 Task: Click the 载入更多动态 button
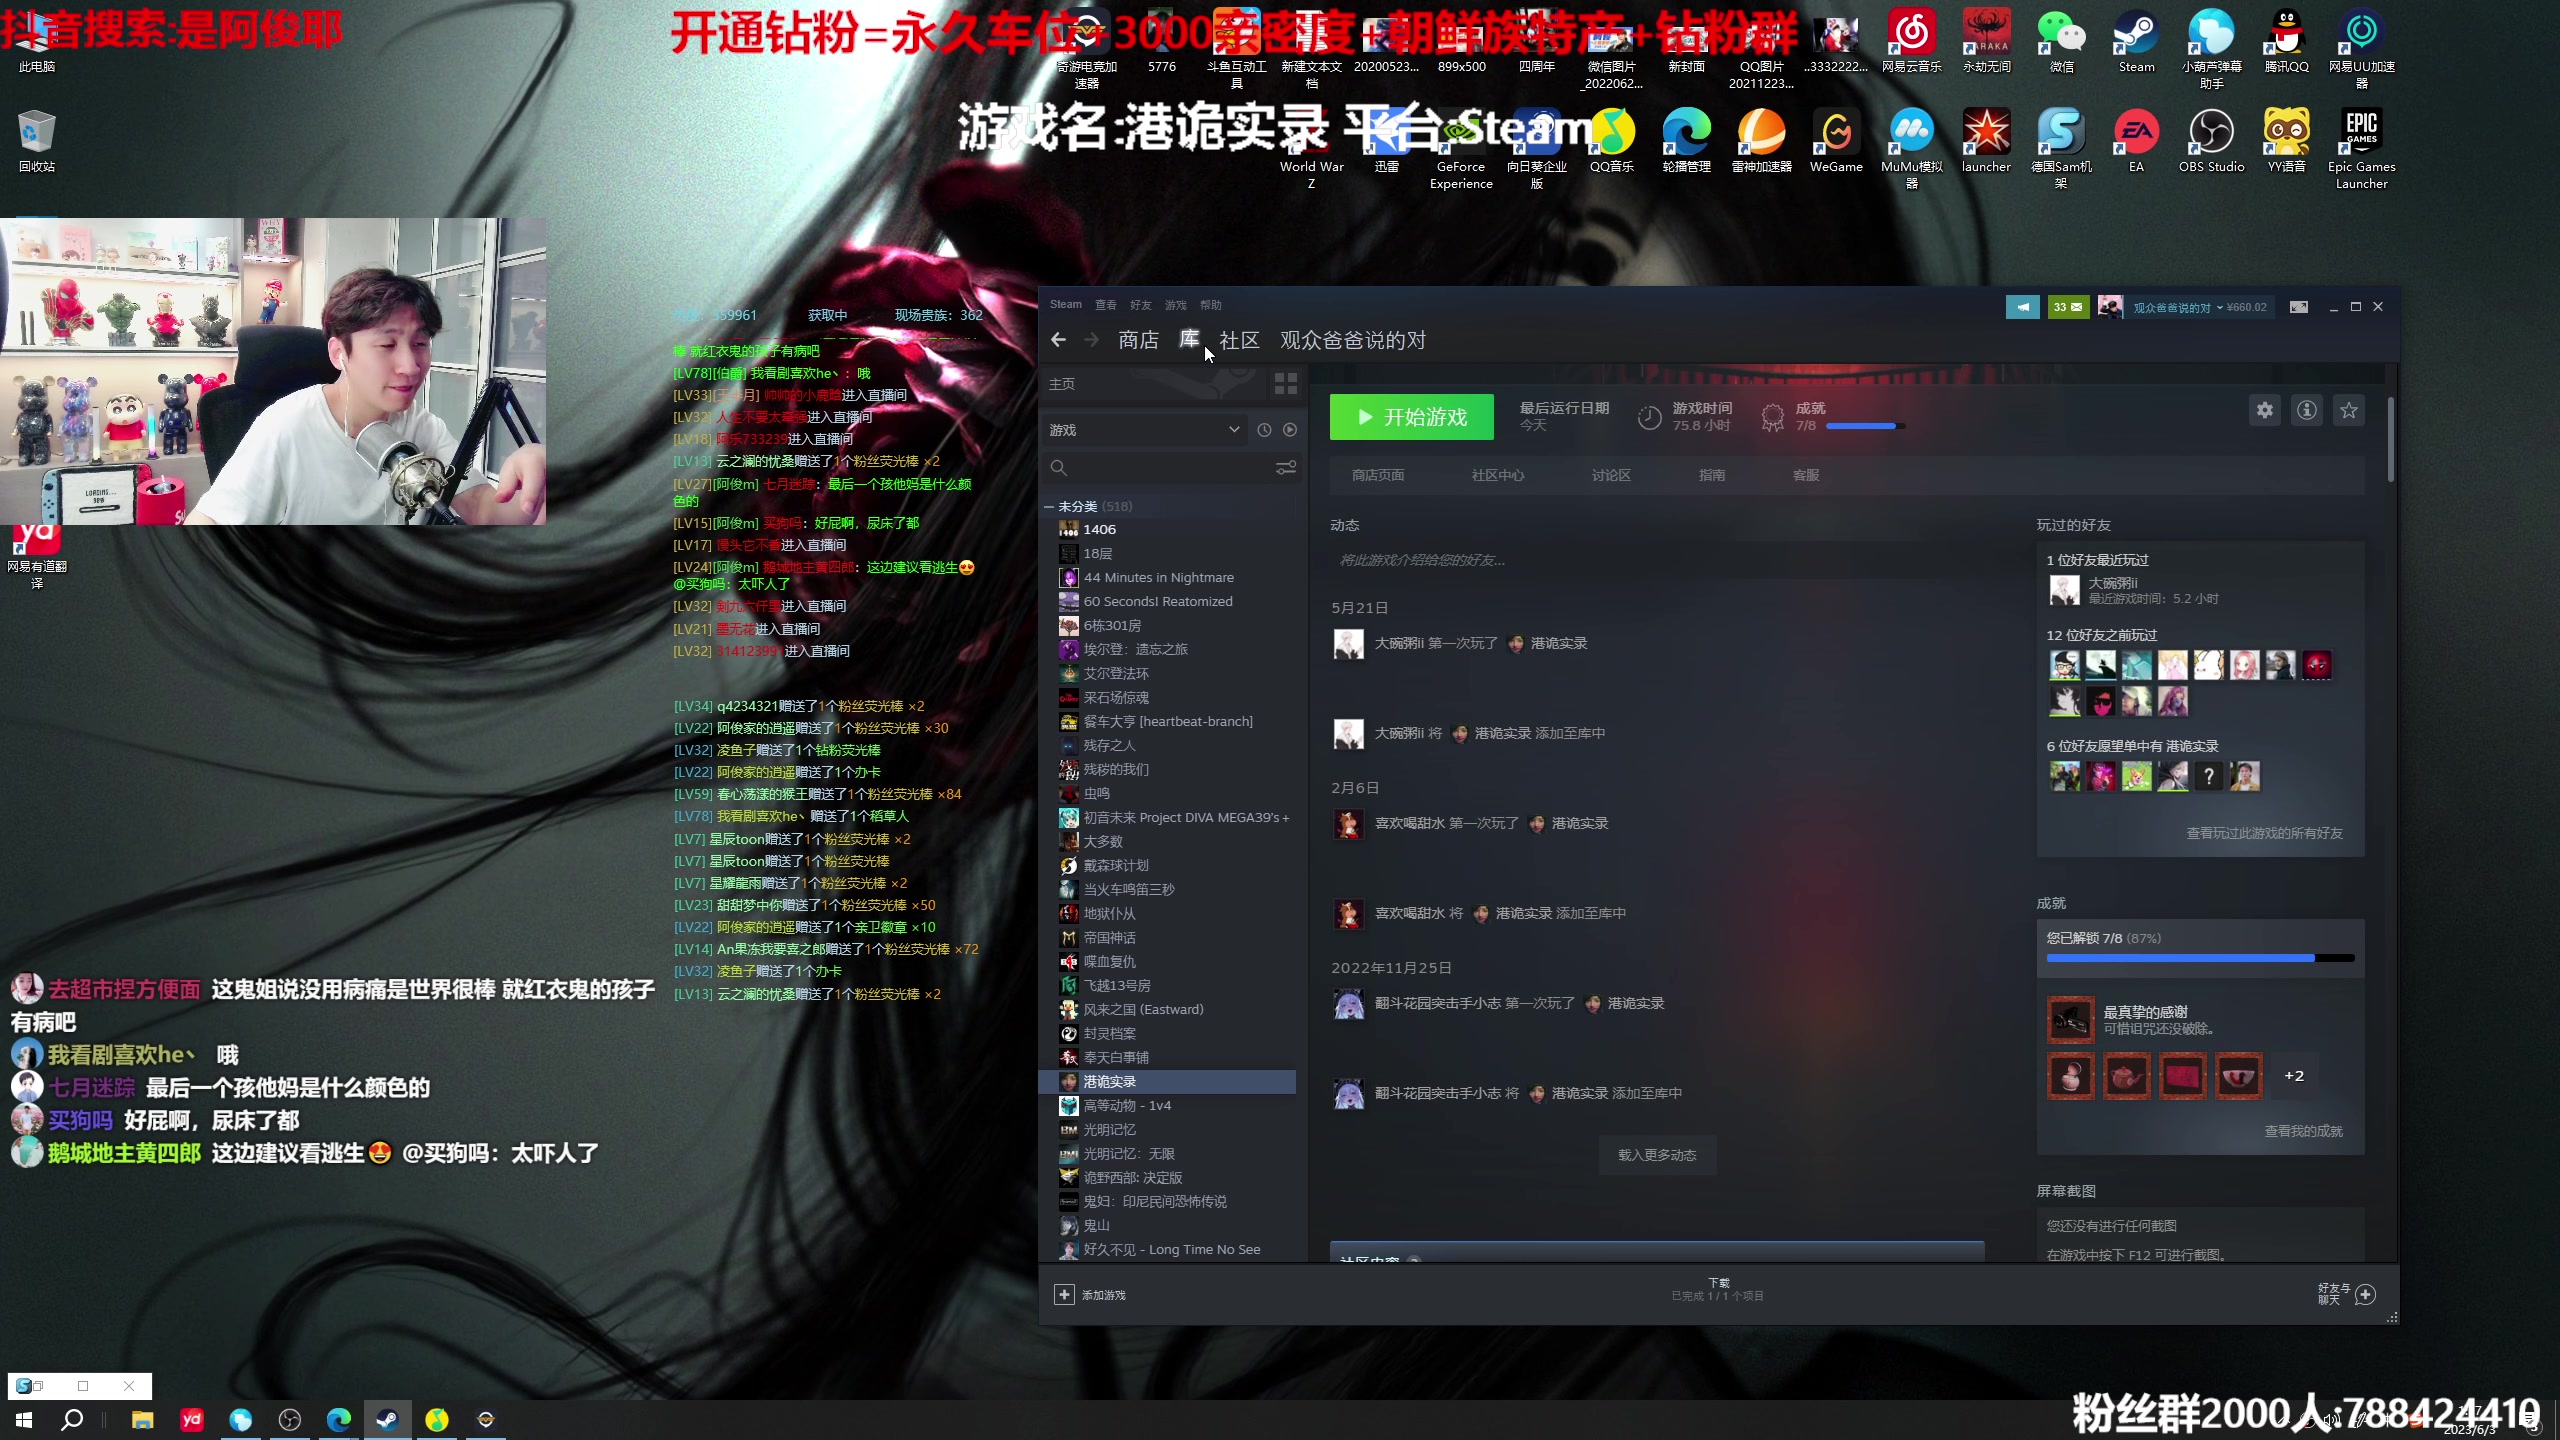(x=1657, y=1154)
